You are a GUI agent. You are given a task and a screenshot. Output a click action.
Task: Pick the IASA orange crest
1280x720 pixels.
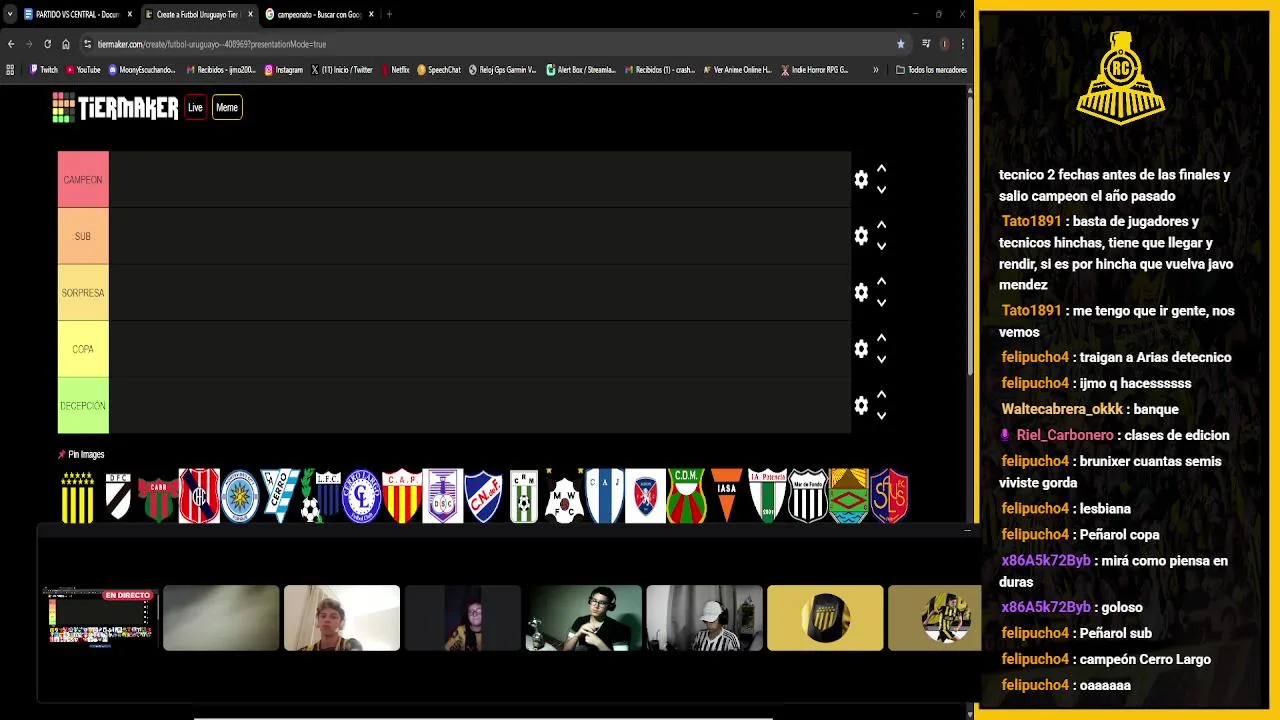pos(727,496)
